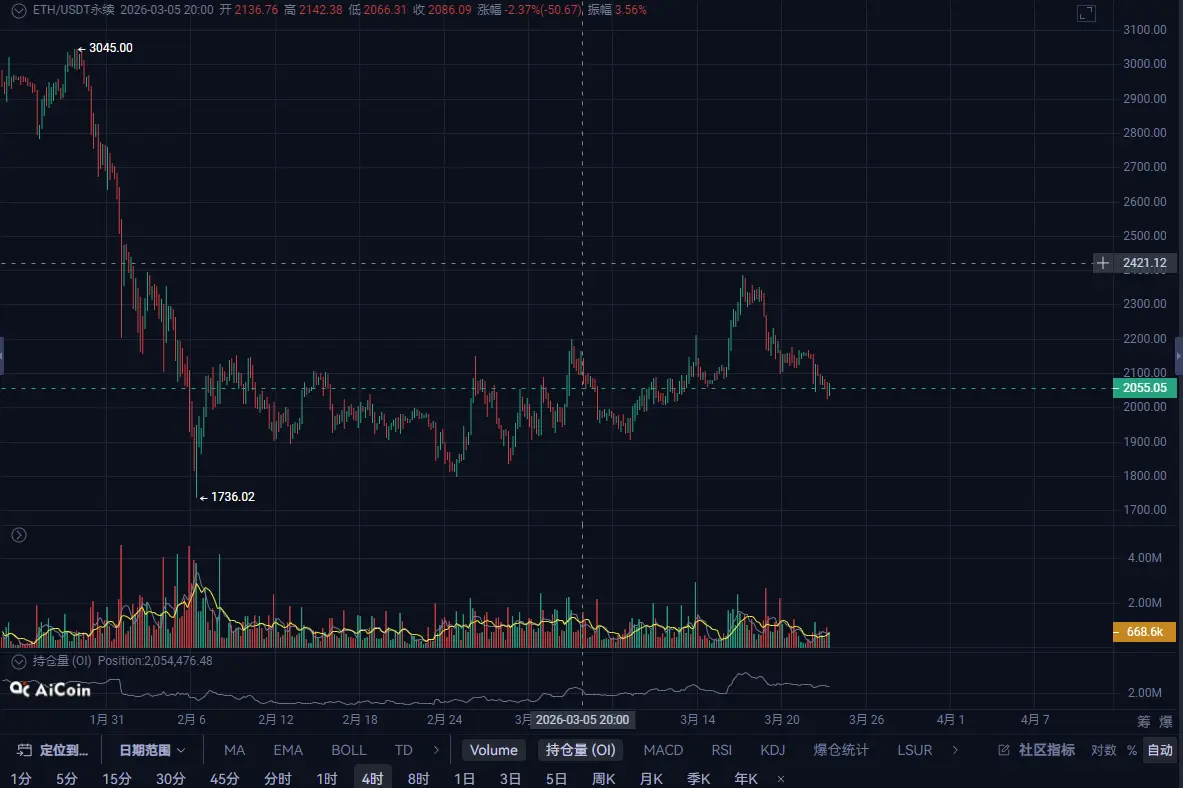Select the 1分 timeframe

pyautogui.click(x=20, y=778)
